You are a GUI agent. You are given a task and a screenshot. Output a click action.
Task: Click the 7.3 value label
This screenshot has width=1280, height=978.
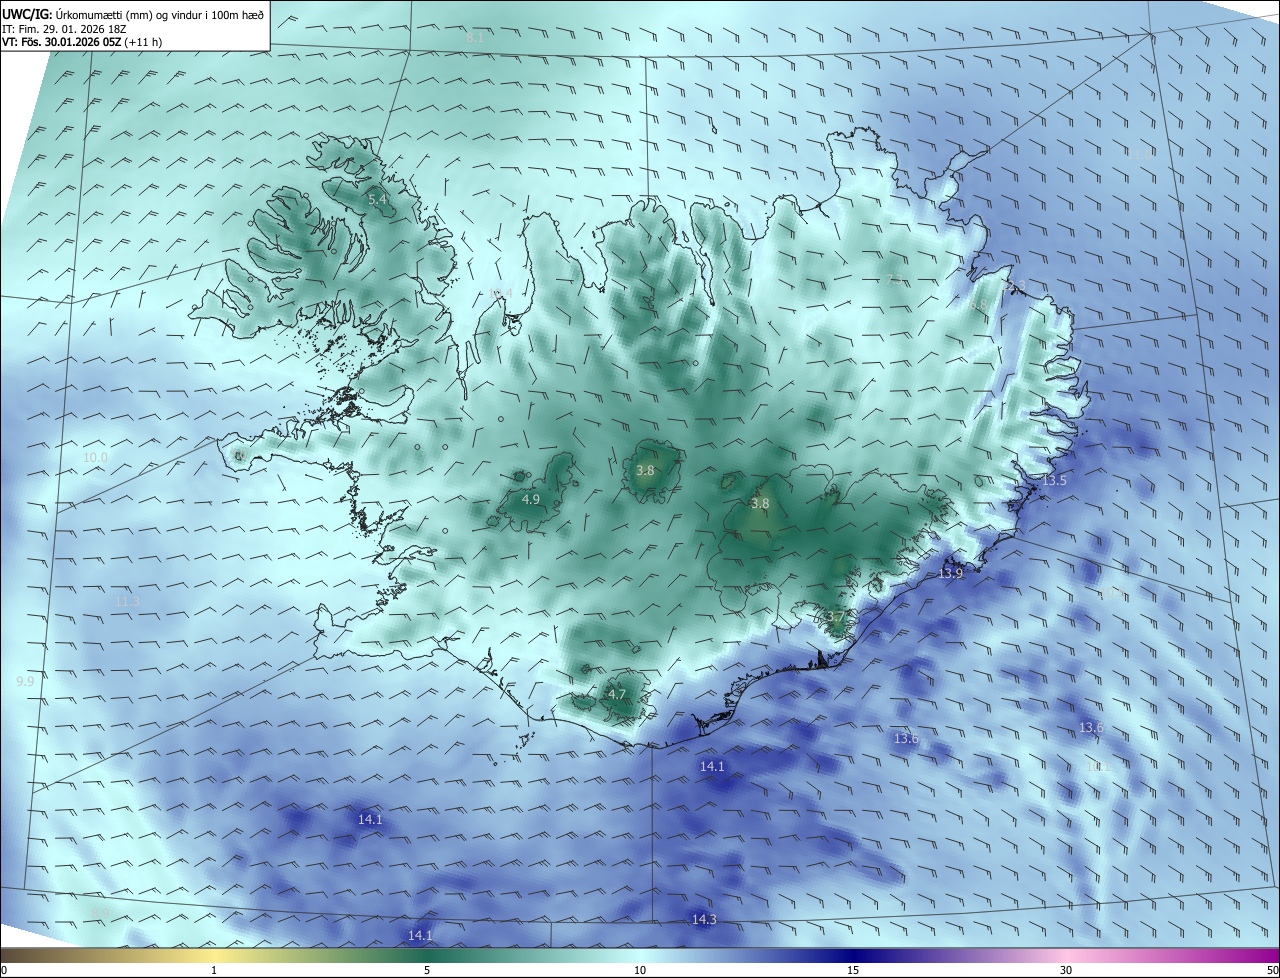895,280
